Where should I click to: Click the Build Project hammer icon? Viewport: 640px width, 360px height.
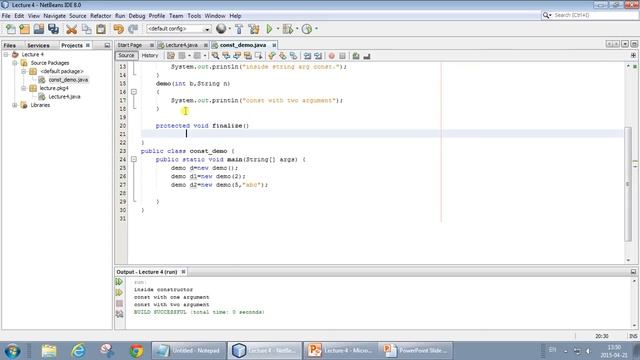pos(239,29)
